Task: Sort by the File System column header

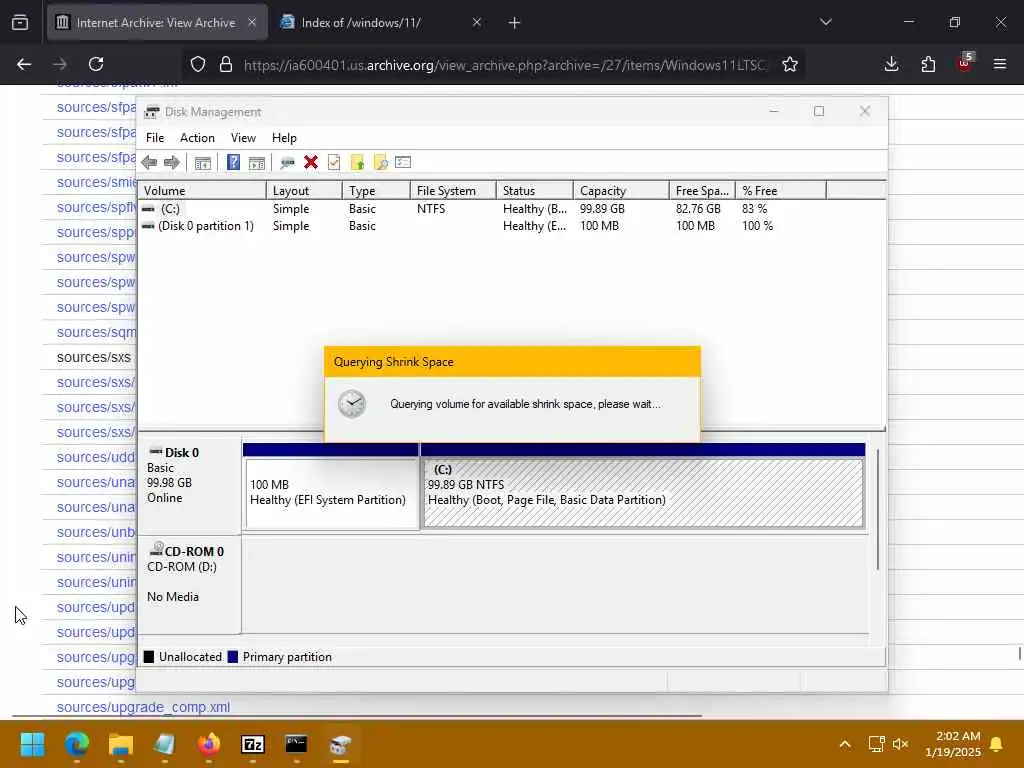Action: (x=453, y=191)
